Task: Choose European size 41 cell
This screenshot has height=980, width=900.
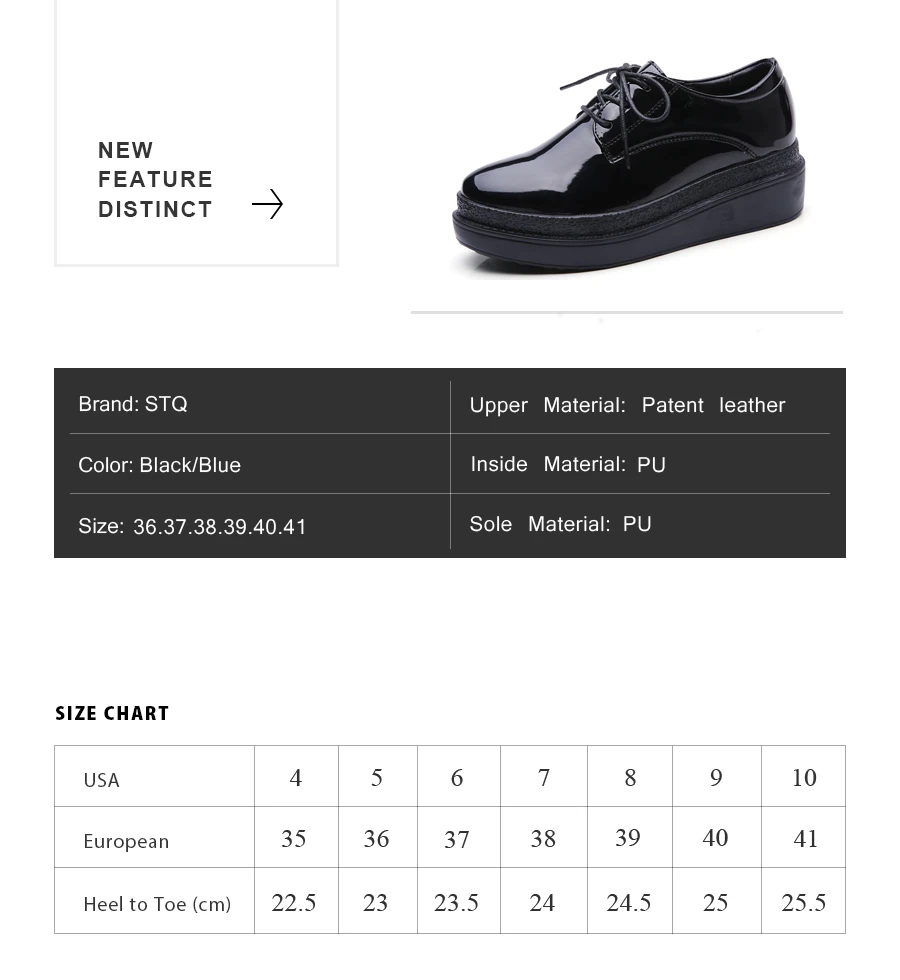Action: 805,838
